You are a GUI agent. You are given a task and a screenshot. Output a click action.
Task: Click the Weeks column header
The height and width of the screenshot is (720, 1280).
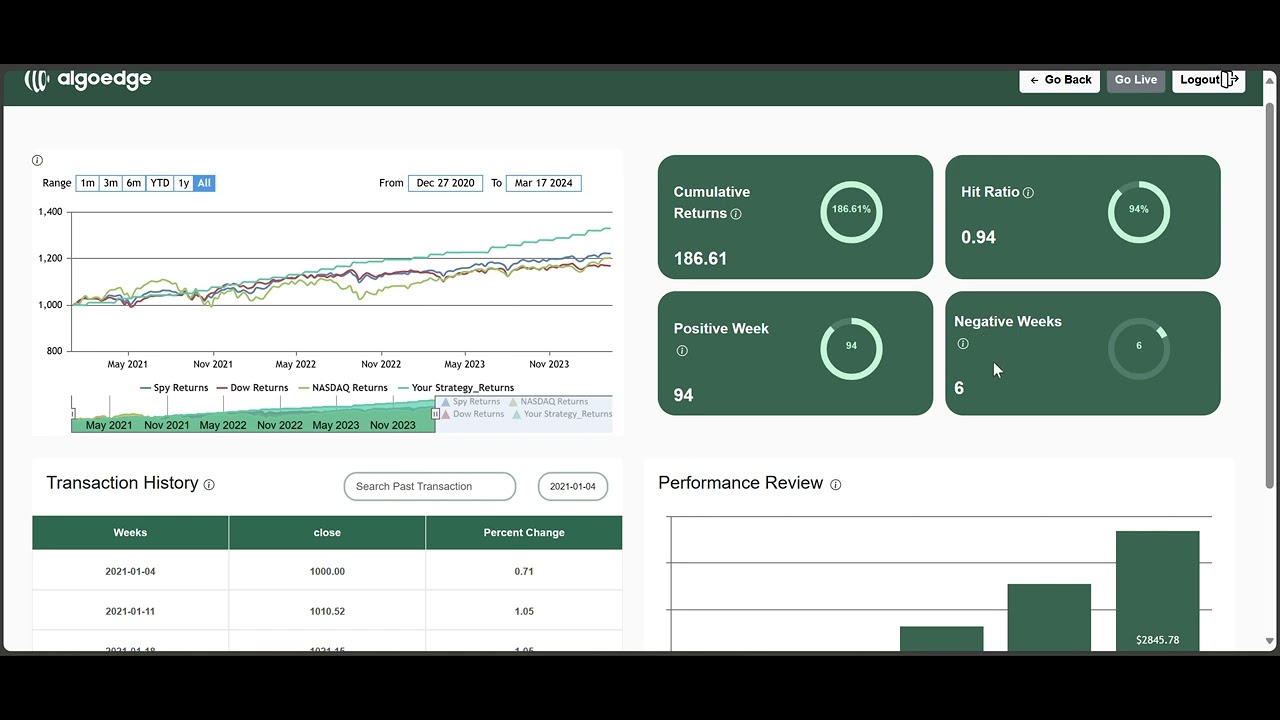(130, 533)
